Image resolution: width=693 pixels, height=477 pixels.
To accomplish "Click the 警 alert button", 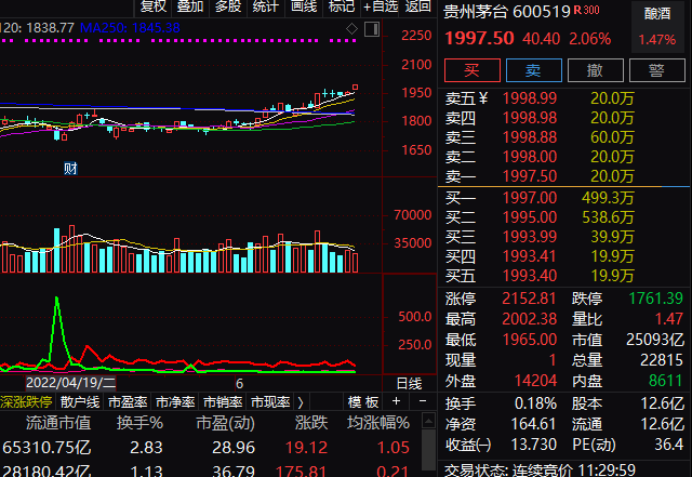I will point(657,70).
